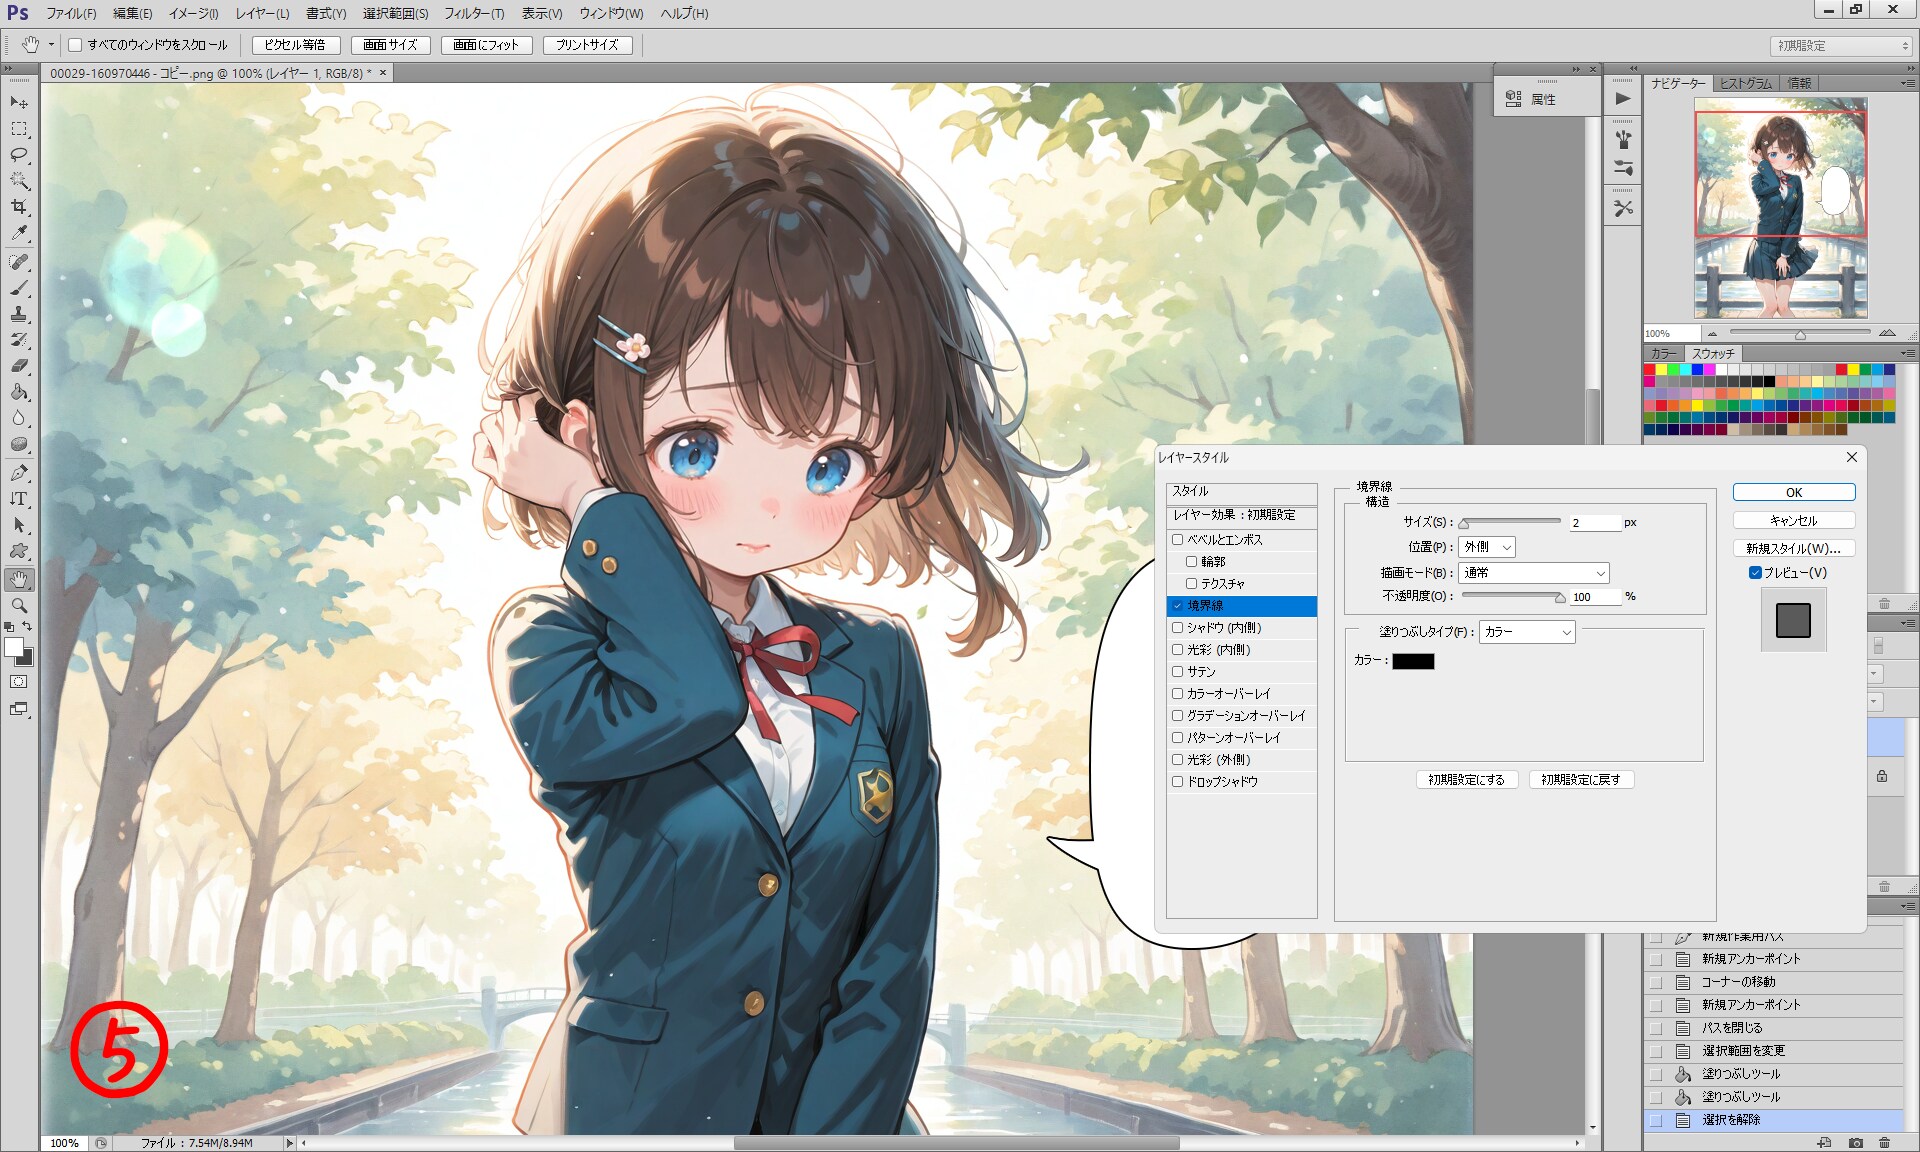
Task: Open the Blend Mode (描画モード) dropdown showing 通常
Action: point(1533,573)
